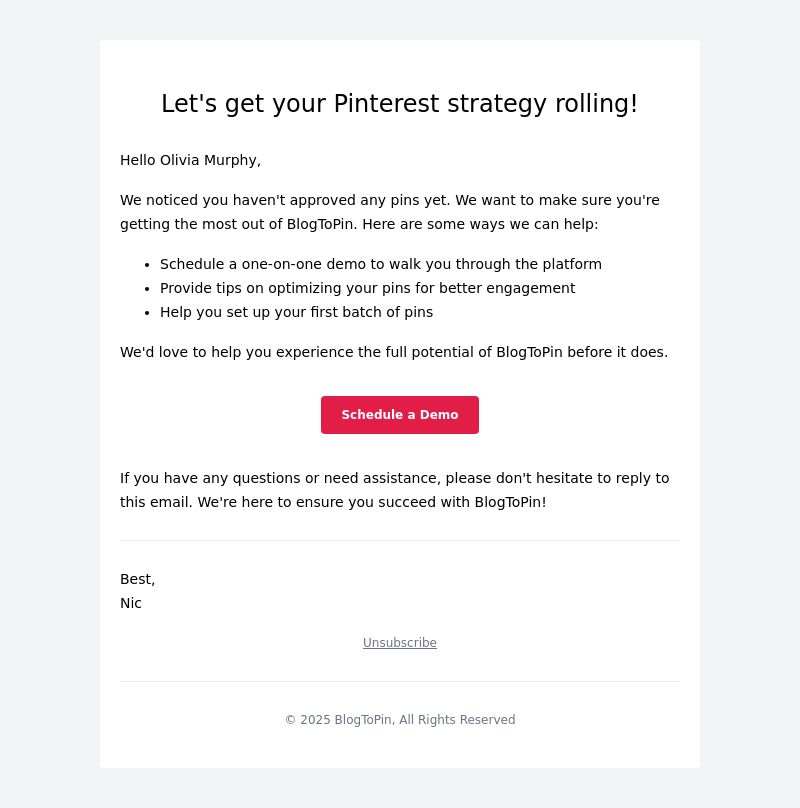Screen dimensions: 800x808
Task: Select the first batch of pins bullet
Action: [296, 312]
